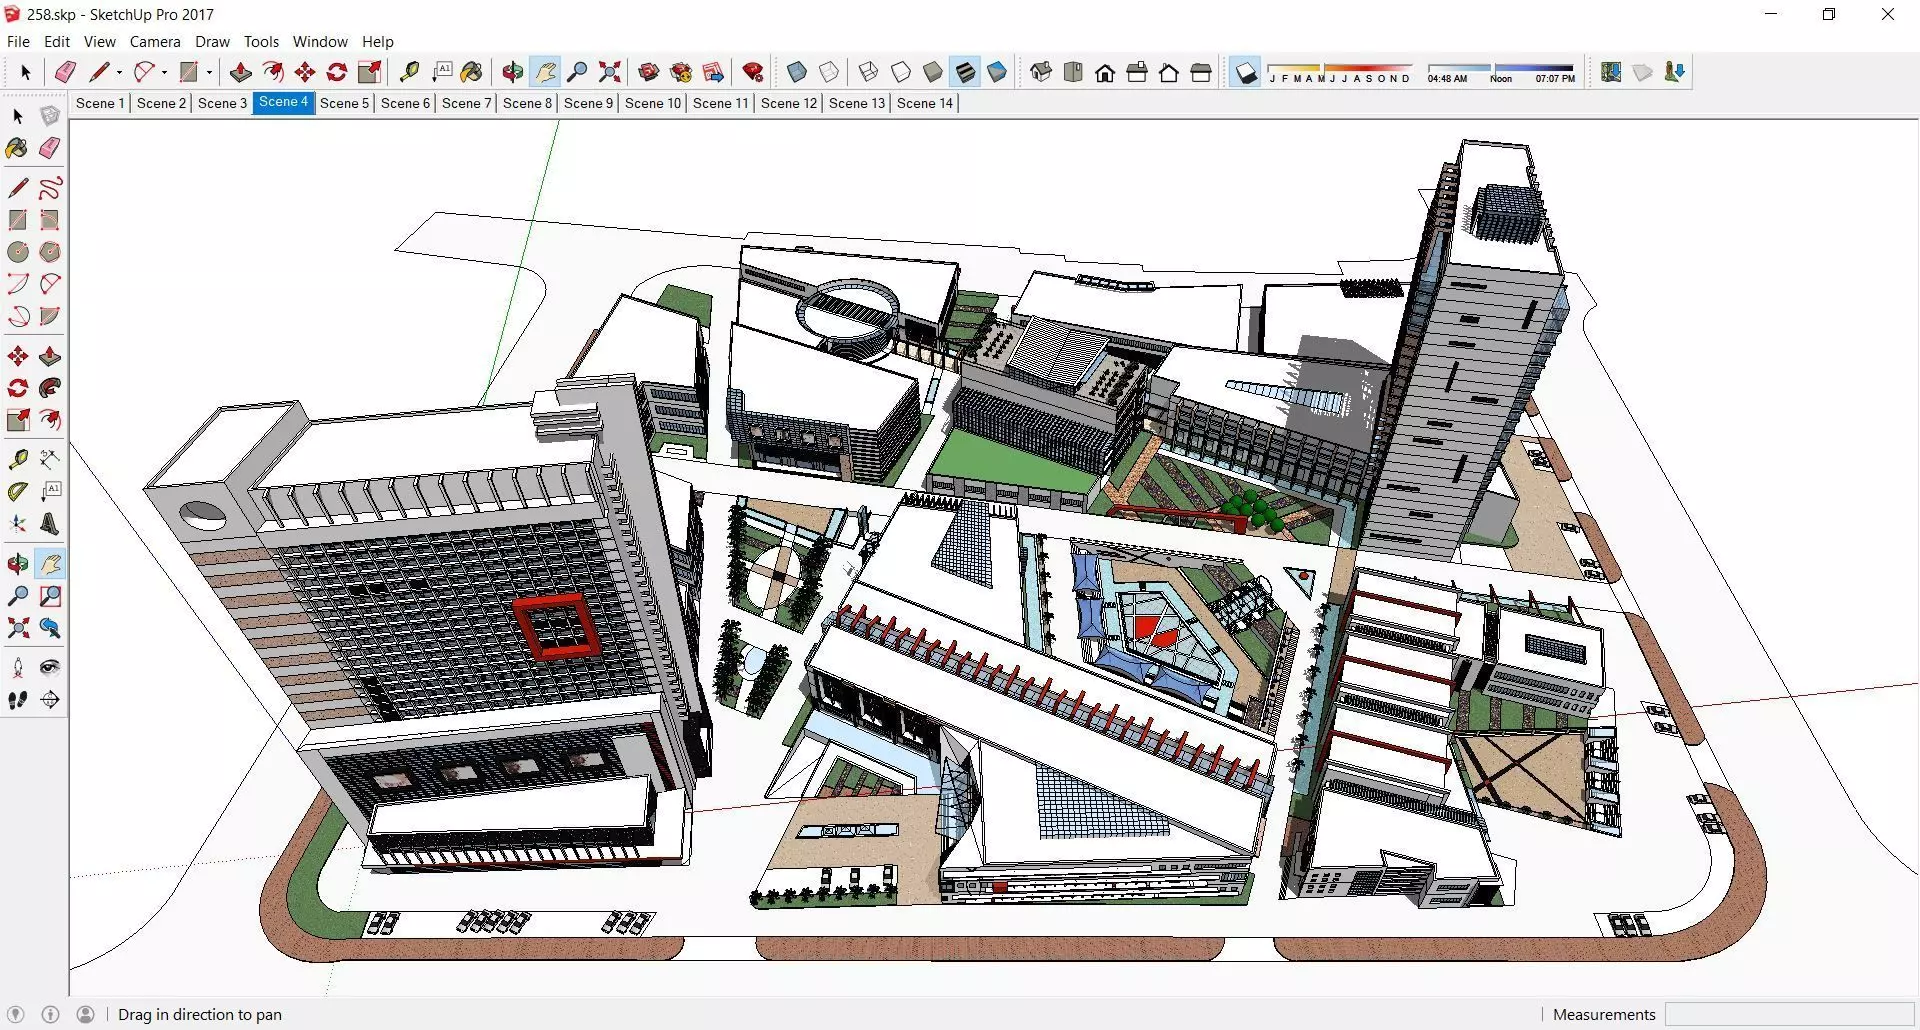Viewport: 1920px width, 1030px height.
Task: Enable Monochrome face style
Action: [997, 72]
